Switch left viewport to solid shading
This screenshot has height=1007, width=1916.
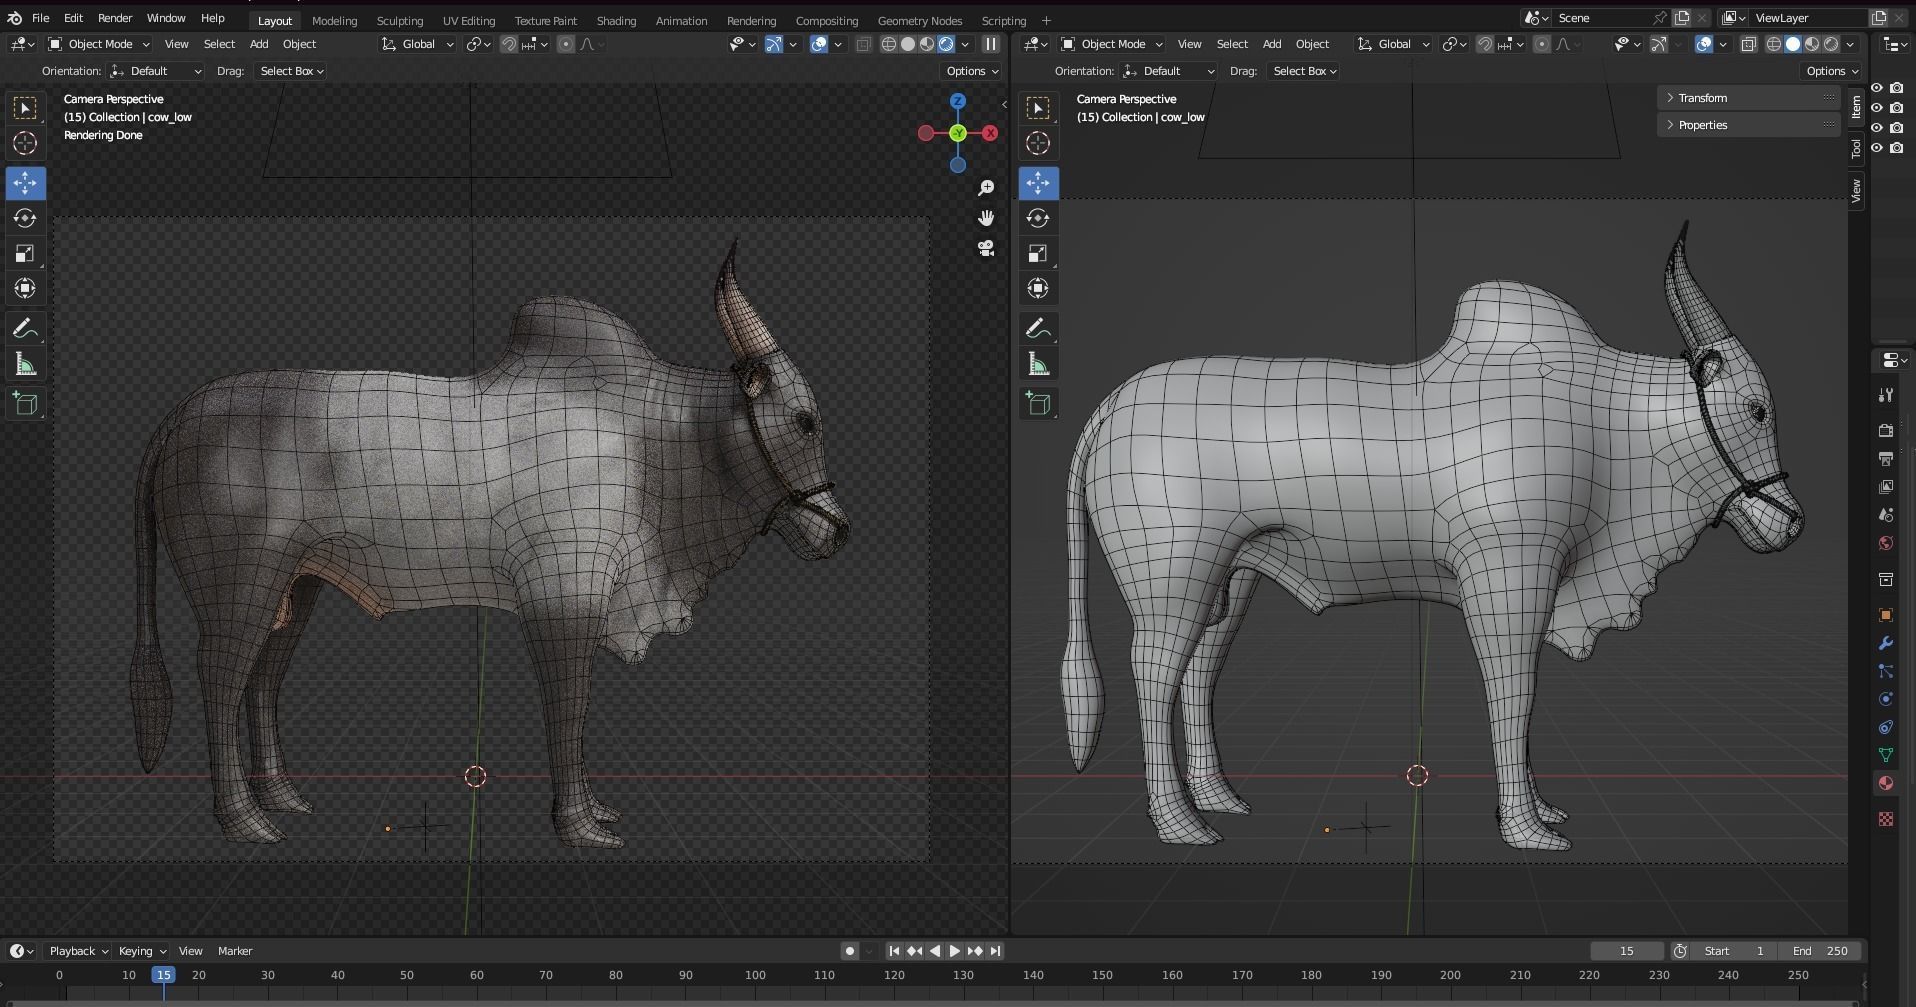point(908,44)
